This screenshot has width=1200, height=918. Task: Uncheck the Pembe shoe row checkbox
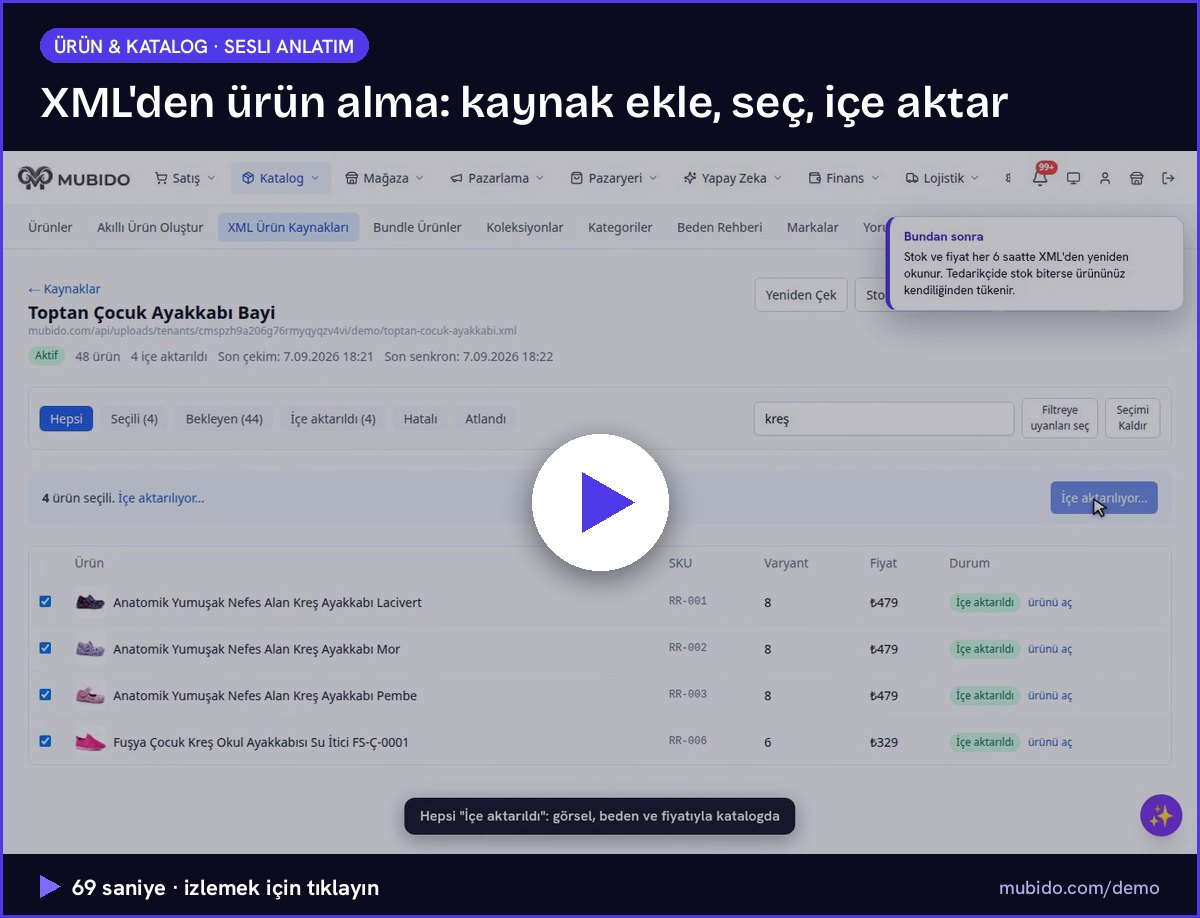(x=45, y=695)
